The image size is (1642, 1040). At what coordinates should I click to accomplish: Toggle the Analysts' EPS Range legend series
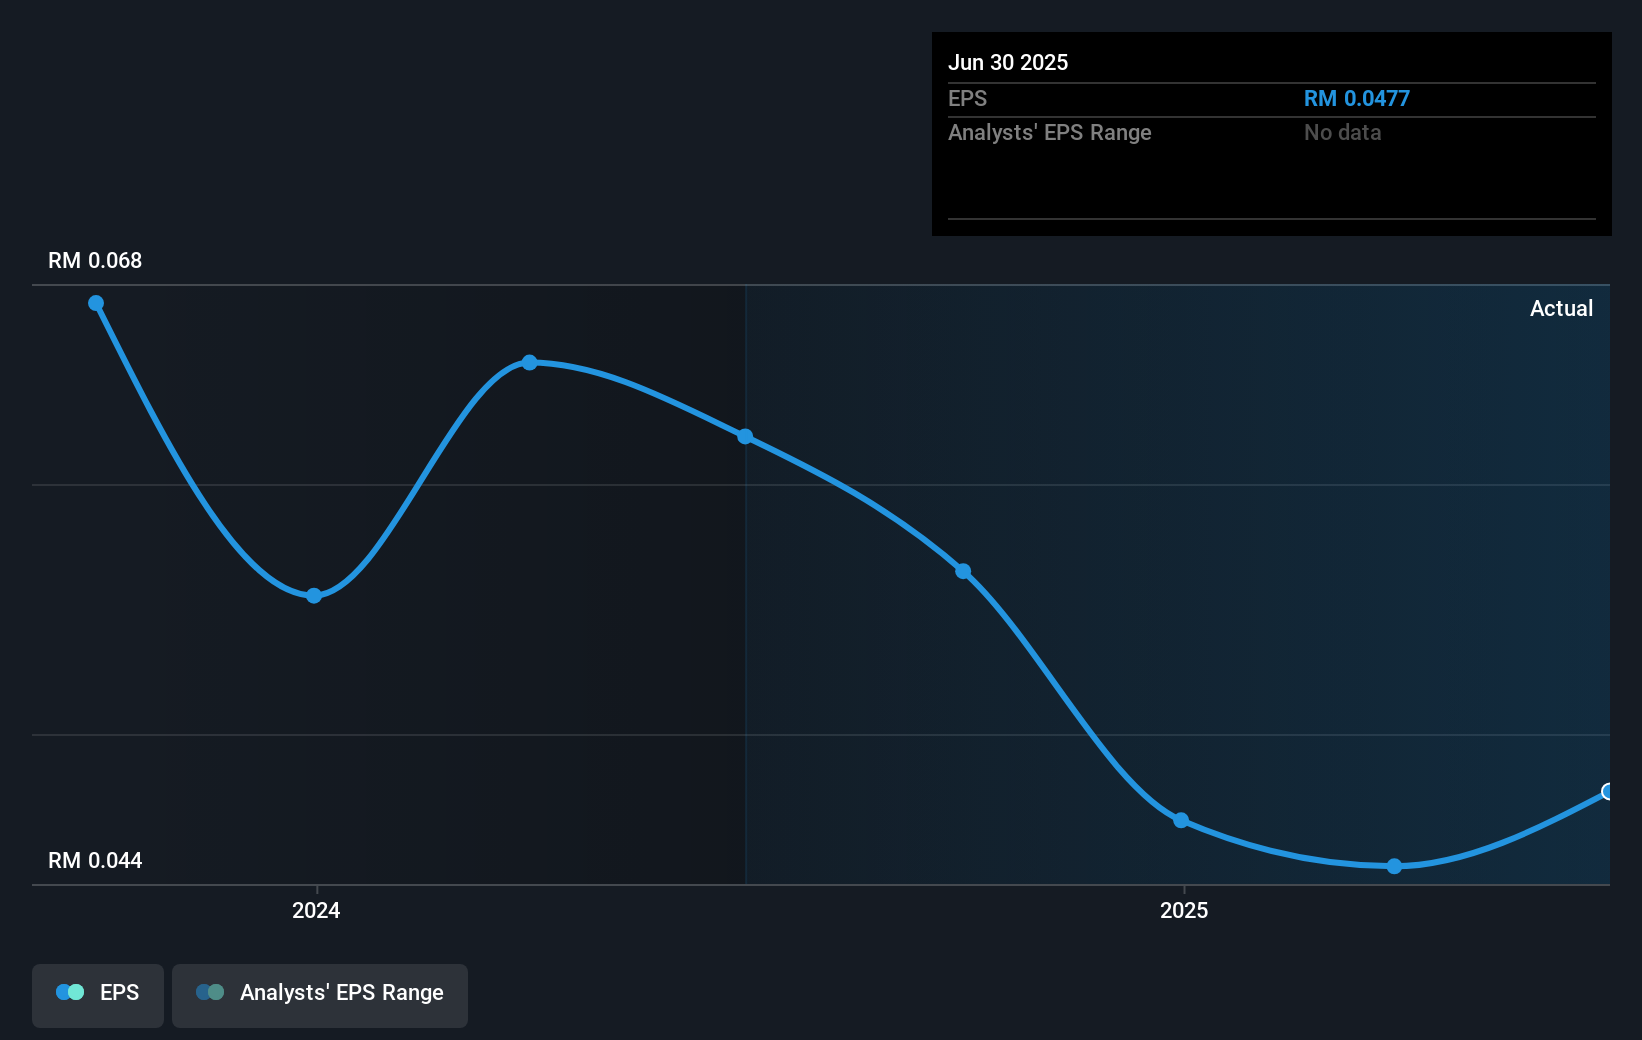pos(320,995)
